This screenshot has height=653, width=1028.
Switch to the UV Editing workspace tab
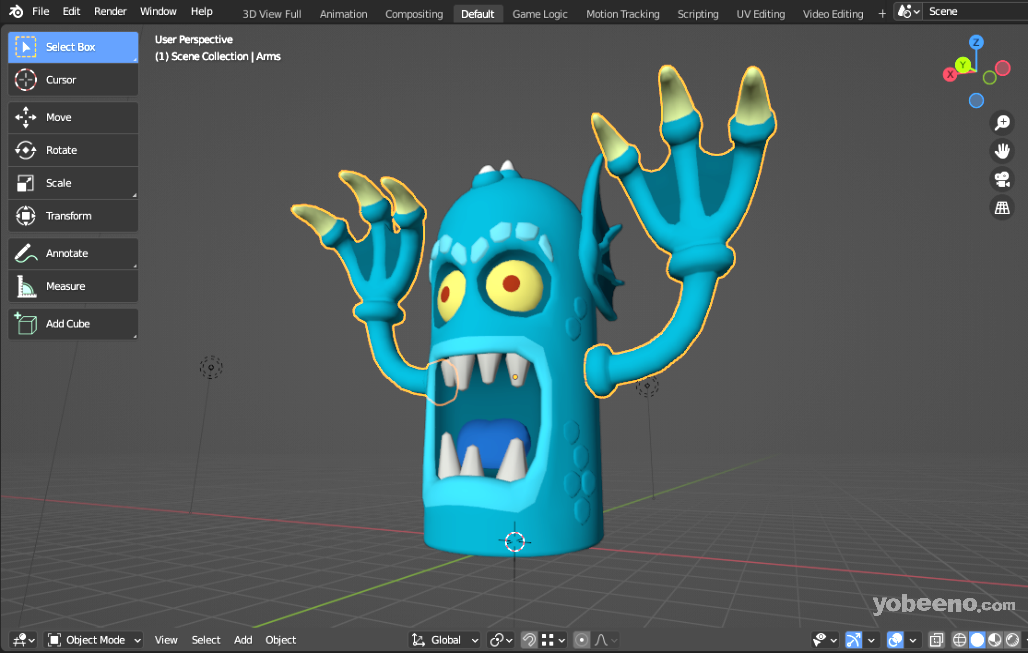pos(761,14)
